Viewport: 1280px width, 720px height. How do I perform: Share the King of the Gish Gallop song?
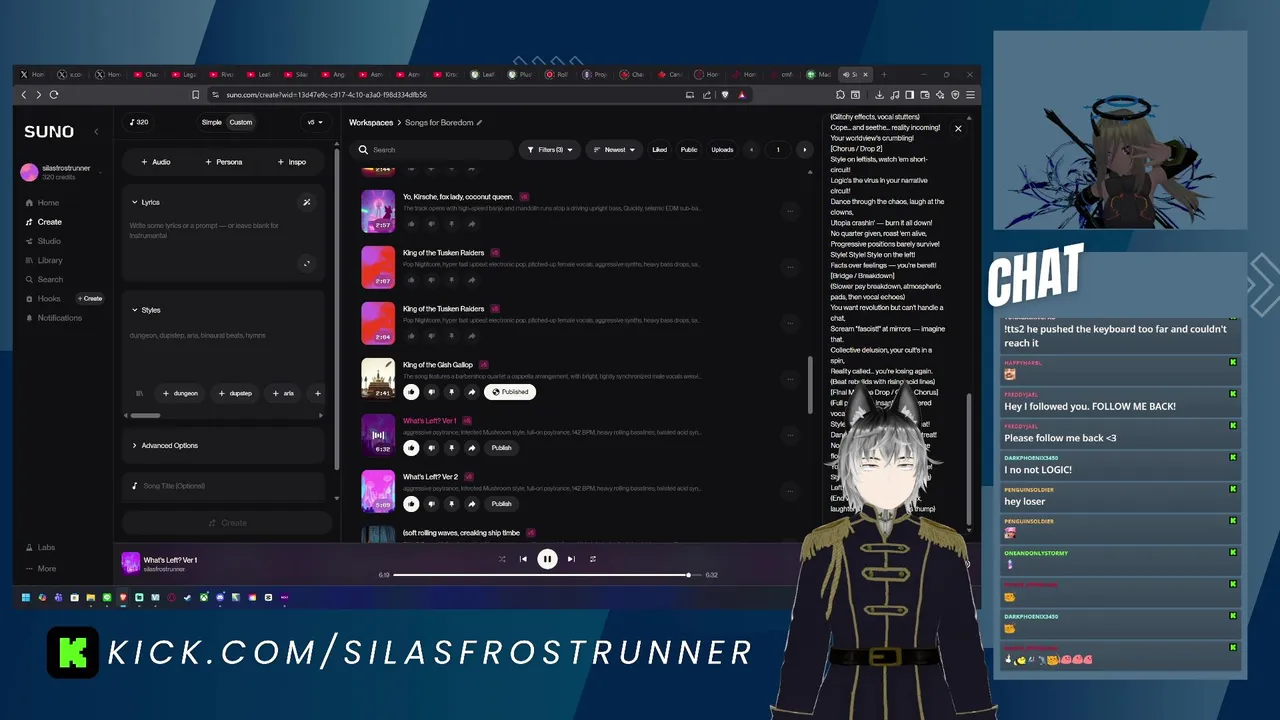(471, 392)
